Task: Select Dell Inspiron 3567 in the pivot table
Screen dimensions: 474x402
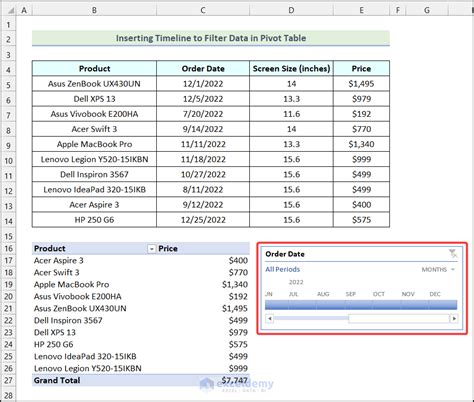Action: (x=94, y=321)
